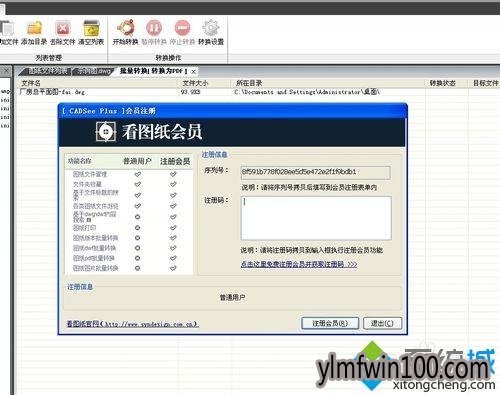The width and height of the screenshot is (500, 395).
Task: Click the 去除文件 delete icon
Action: click(x=63, y=28)
